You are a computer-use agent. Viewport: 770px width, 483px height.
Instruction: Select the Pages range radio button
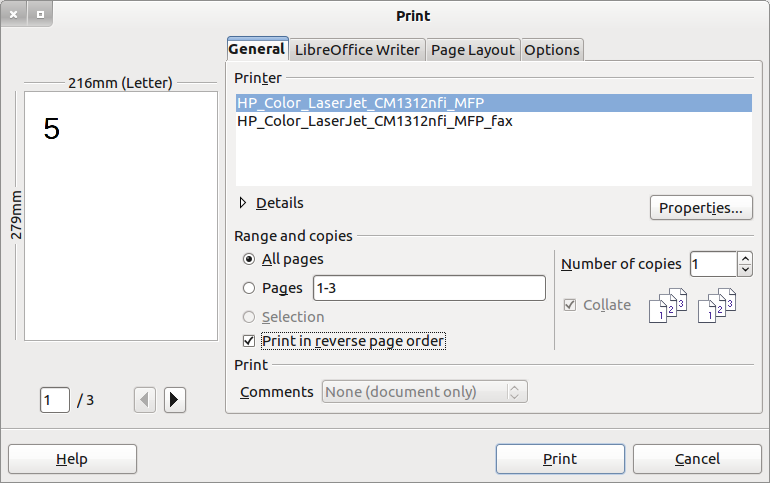click(250, 288)
